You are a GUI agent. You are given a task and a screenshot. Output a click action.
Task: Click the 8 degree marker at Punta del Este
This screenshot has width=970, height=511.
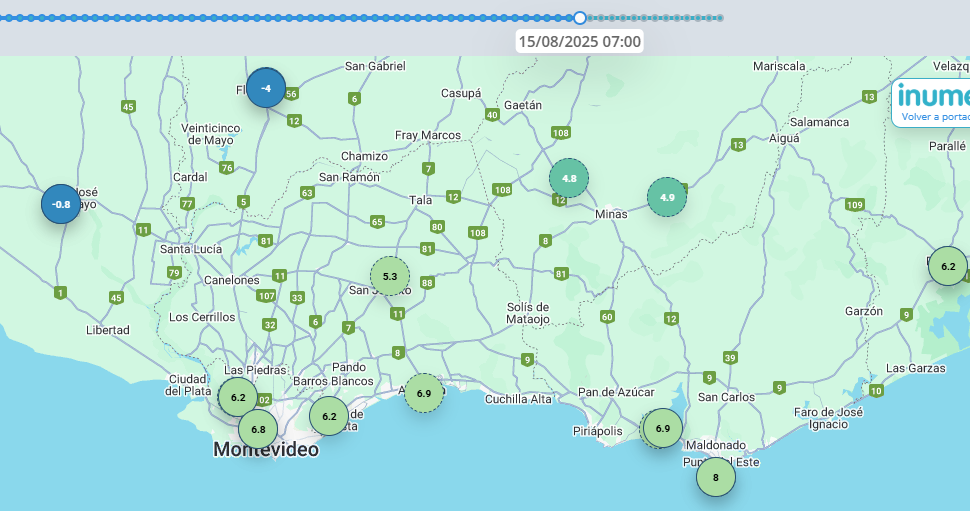715,477
